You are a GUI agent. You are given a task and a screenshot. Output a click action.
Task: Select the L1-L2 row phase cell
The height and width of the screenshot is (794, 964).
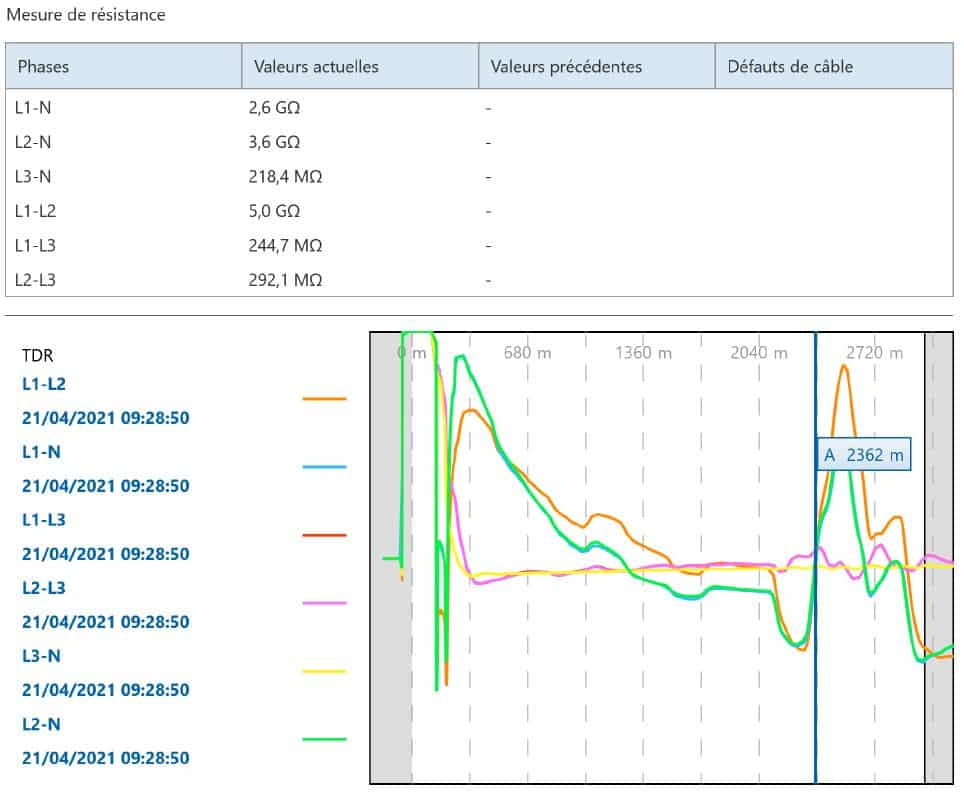coord(37,211)
